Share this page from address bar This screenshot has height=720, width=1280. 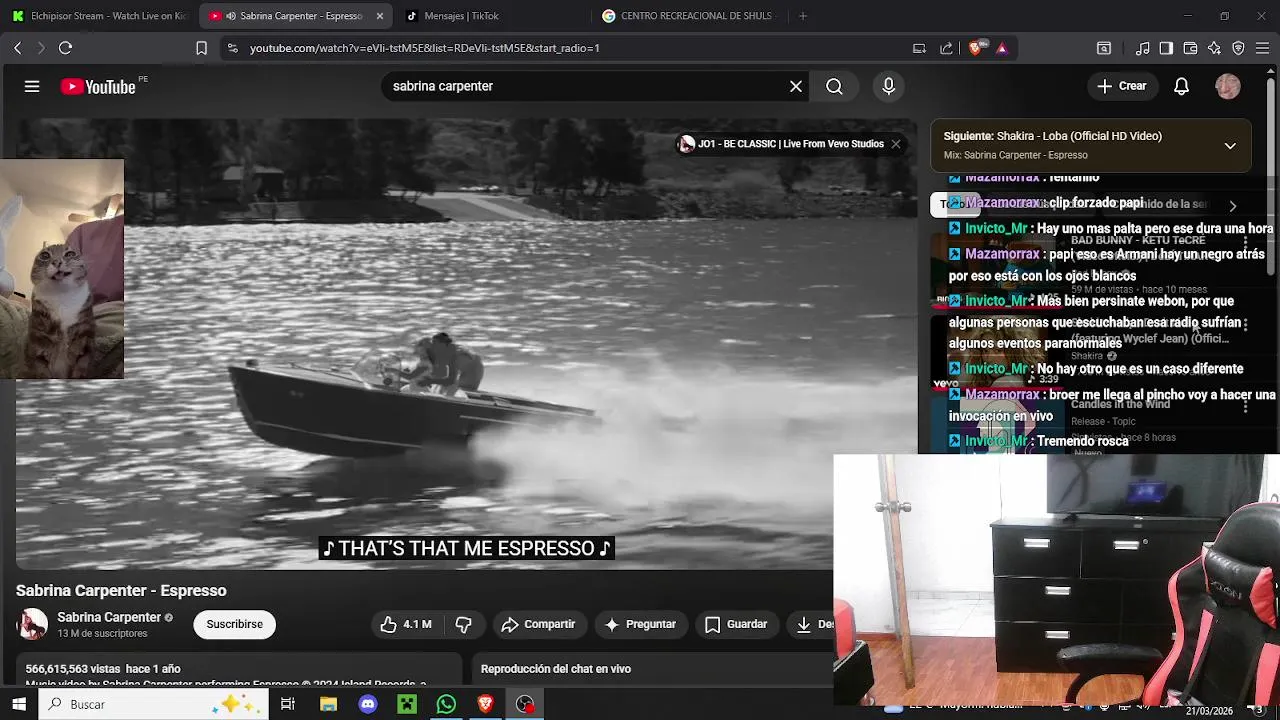point(946,48)
